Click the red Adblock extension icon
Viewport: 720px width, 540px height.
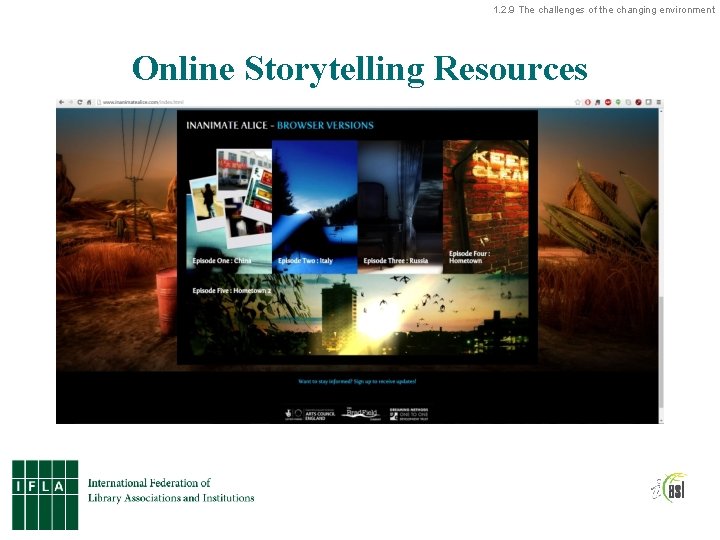point(608,102)
